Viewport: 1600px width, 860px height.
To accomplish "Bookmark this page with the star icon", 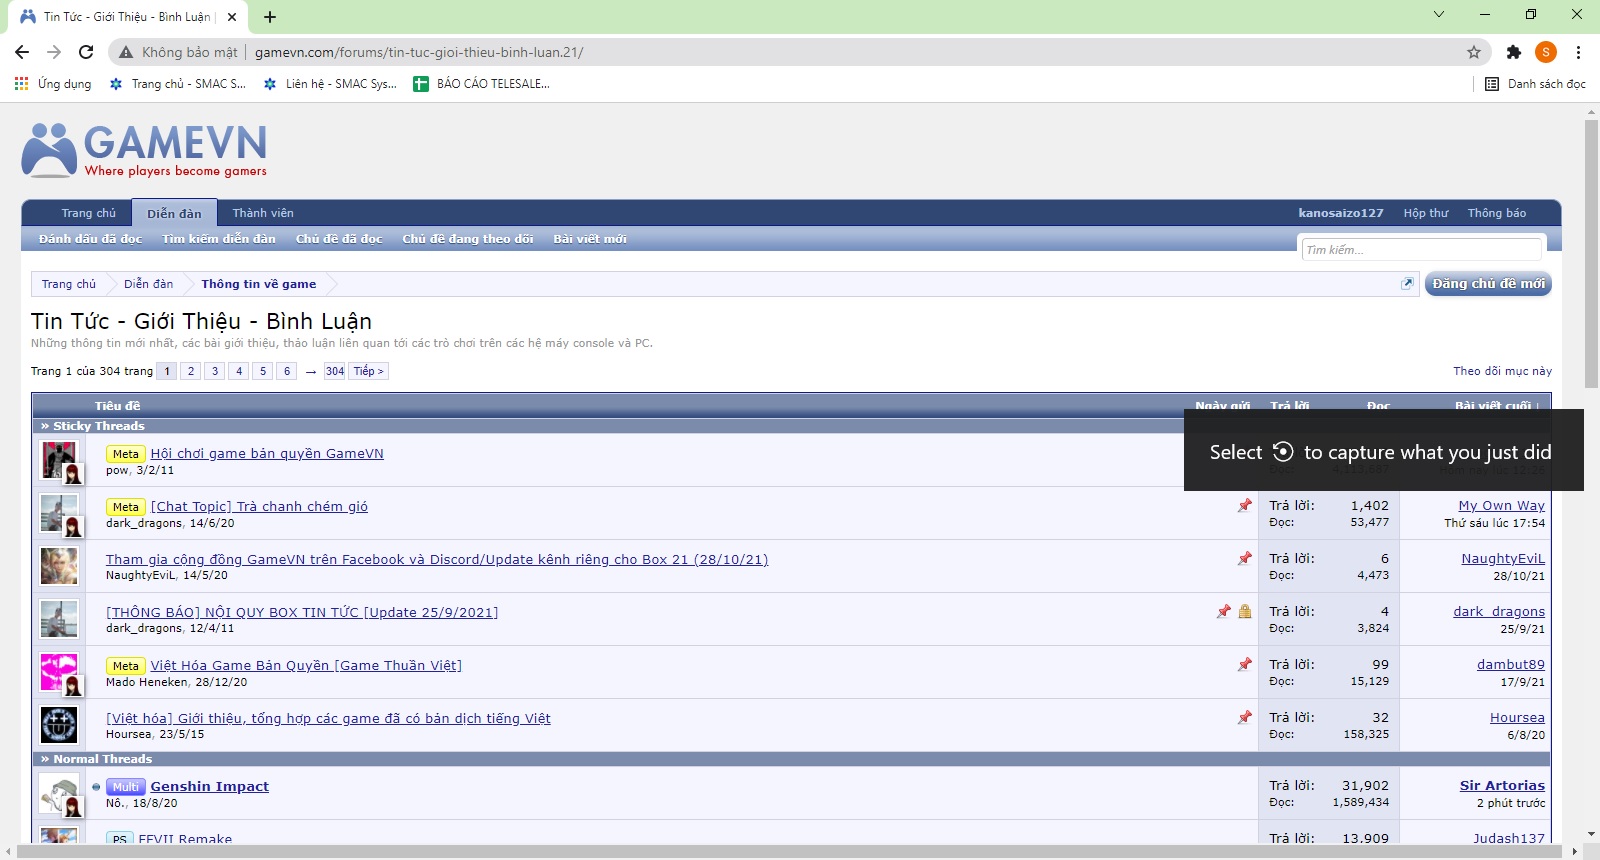I will point(1474,52).
